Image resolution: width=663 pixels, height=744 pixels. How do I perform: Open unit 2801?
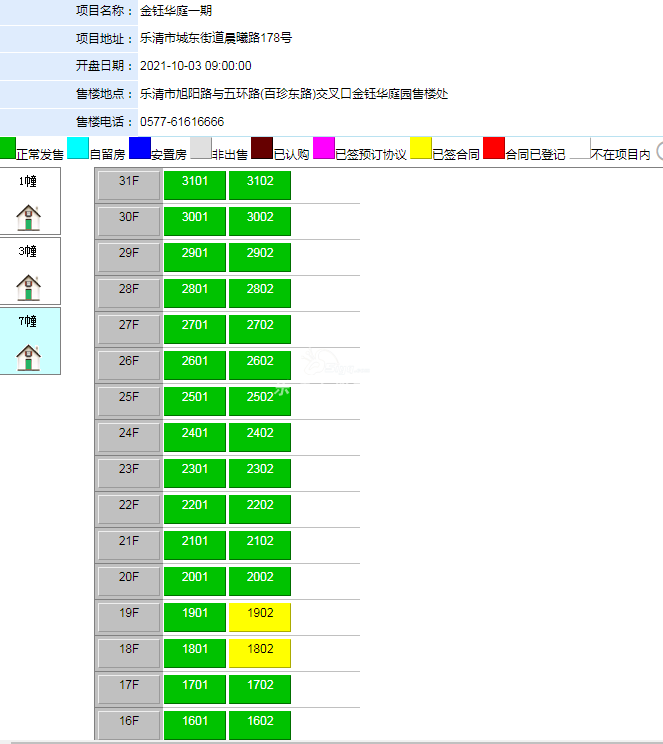coord(195,293)
